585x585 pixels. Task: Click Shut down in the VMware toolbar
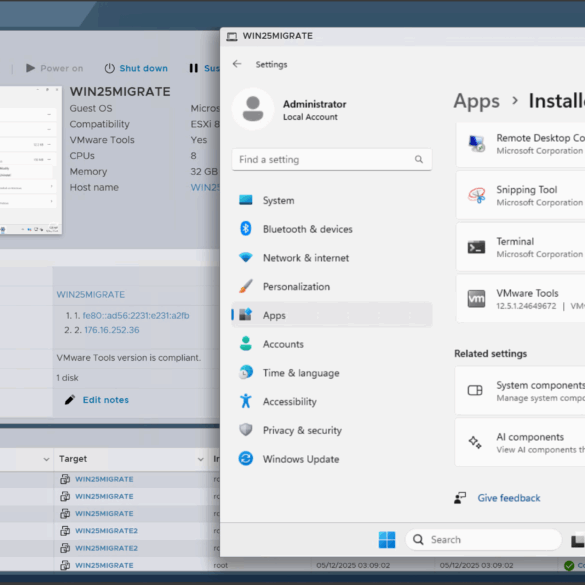pyautogui.click(x=144, y=68)
